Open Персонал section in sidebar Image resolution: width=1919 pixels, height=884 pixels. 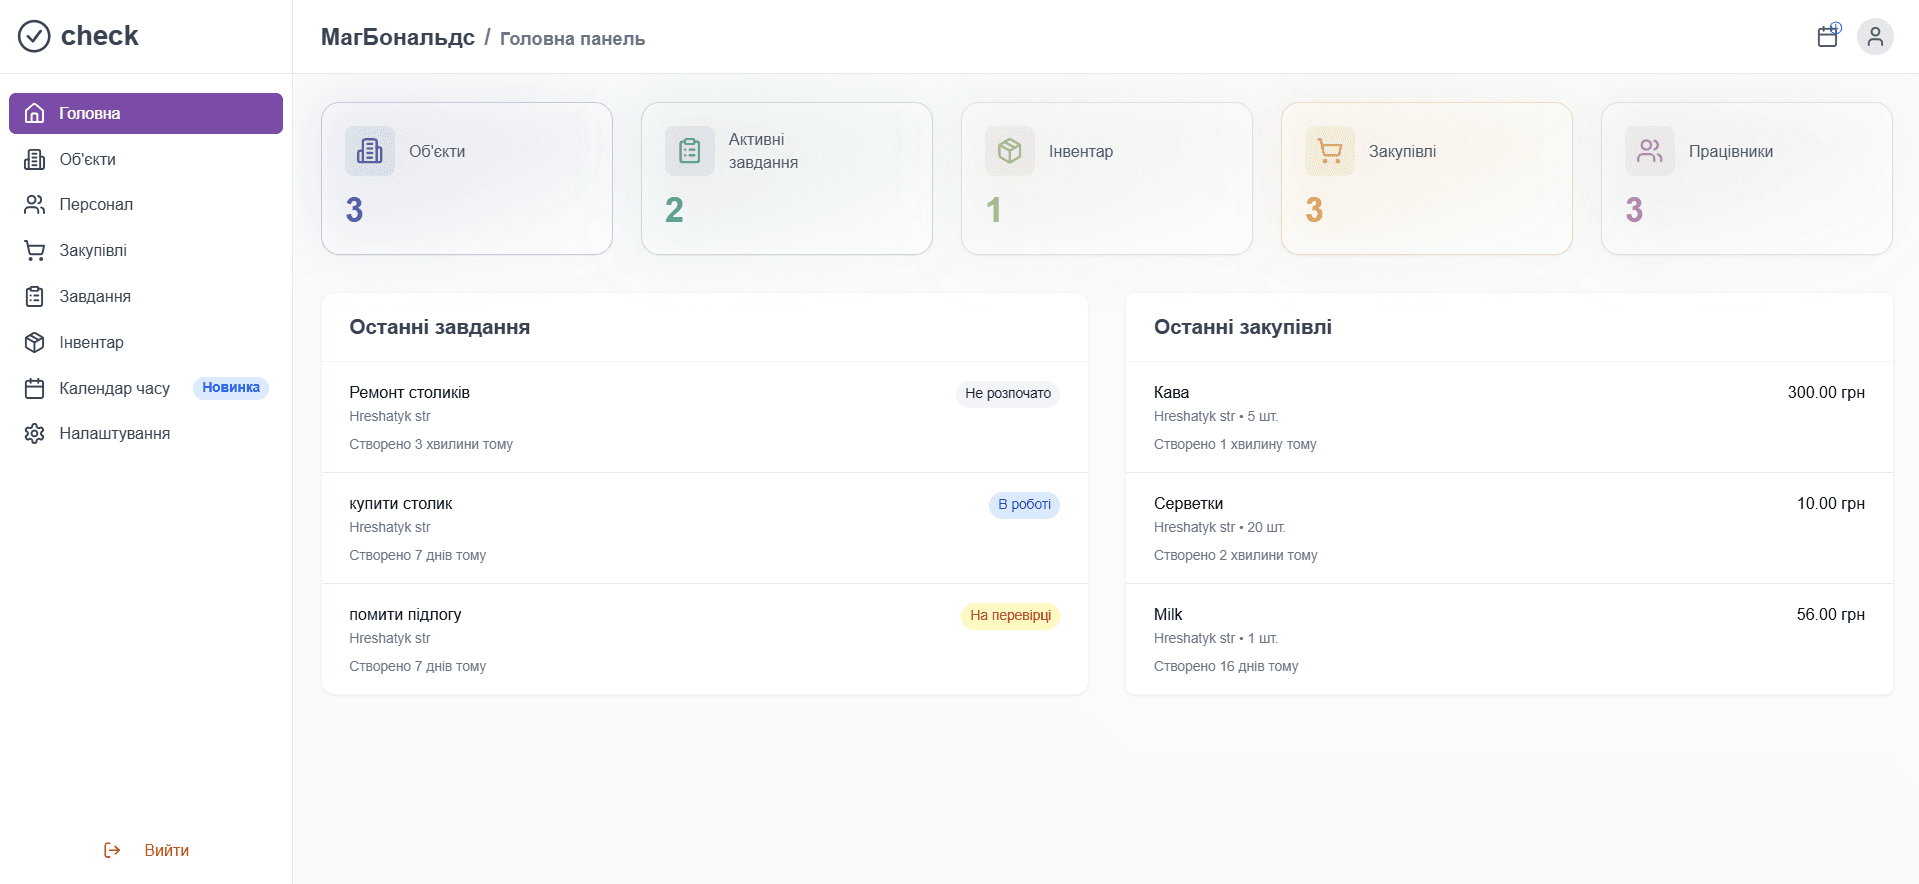(x=146, y=204)
